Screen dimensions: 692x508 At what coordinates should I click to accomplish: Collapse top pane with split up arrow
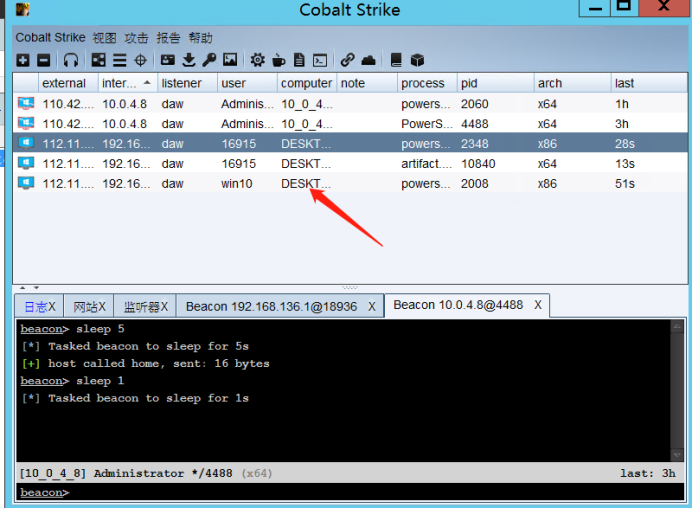point(23,288)
